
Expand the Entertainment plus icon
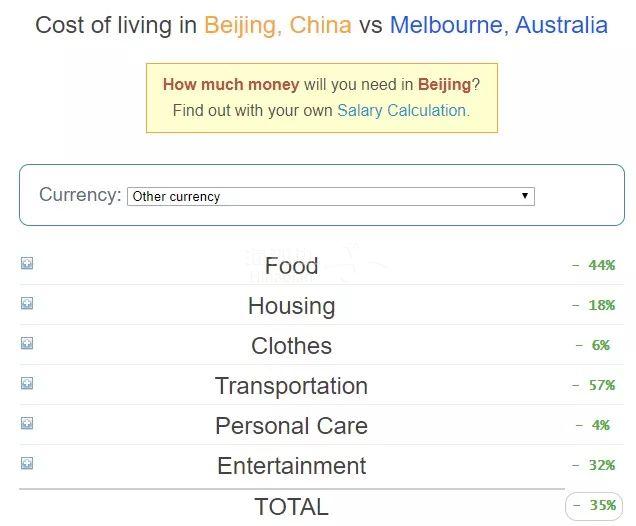(27, 463)
